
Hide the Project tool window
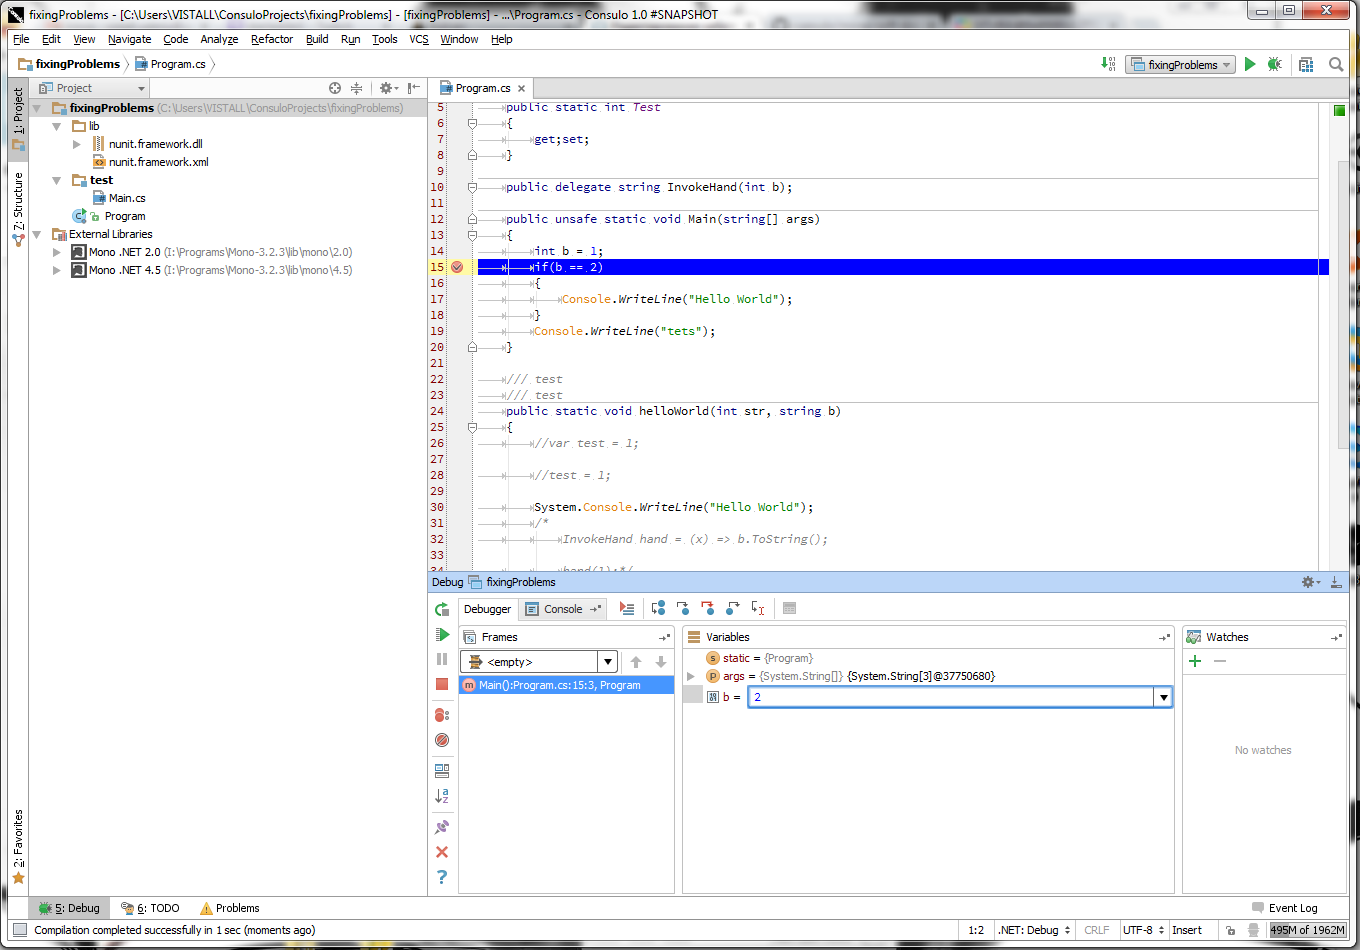(x=414, y=88)
